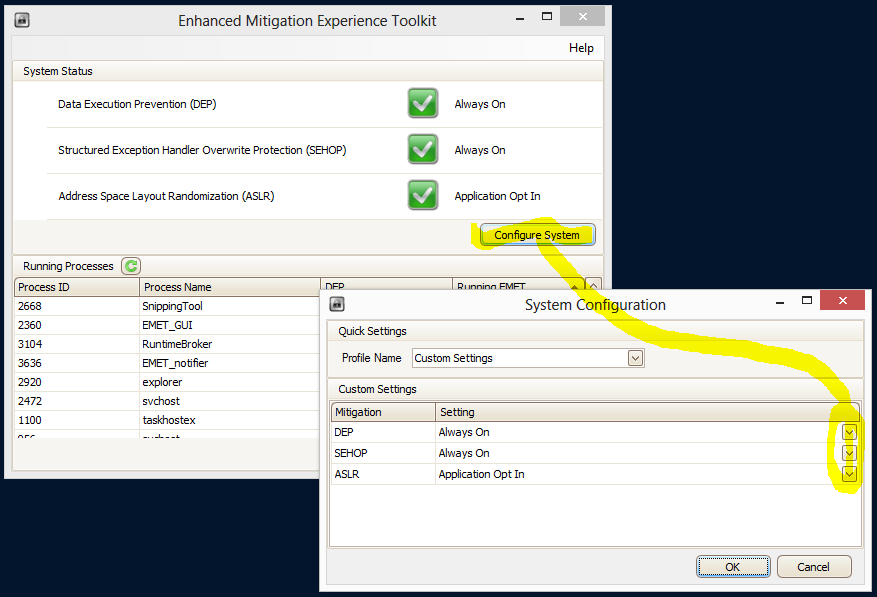877x597 pixels.
Task: Select the taskhostex process row
Action: (x=167, y=420)
